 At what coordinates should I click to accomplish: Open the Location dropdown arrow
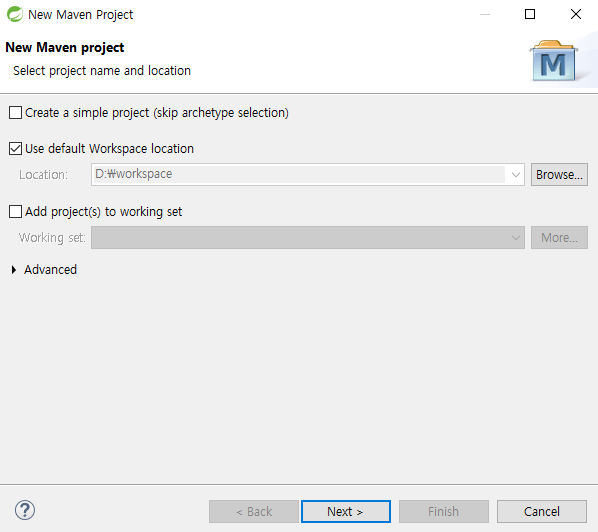coord(516,175)
